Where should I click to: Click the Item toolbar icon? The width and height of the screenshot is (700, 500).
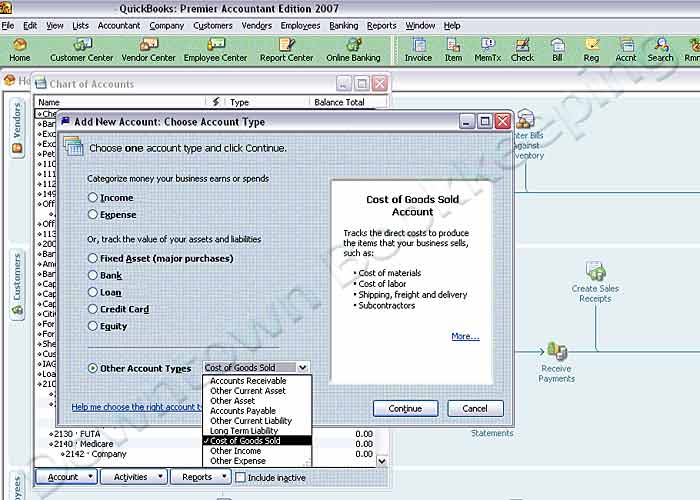click(453, 50)
